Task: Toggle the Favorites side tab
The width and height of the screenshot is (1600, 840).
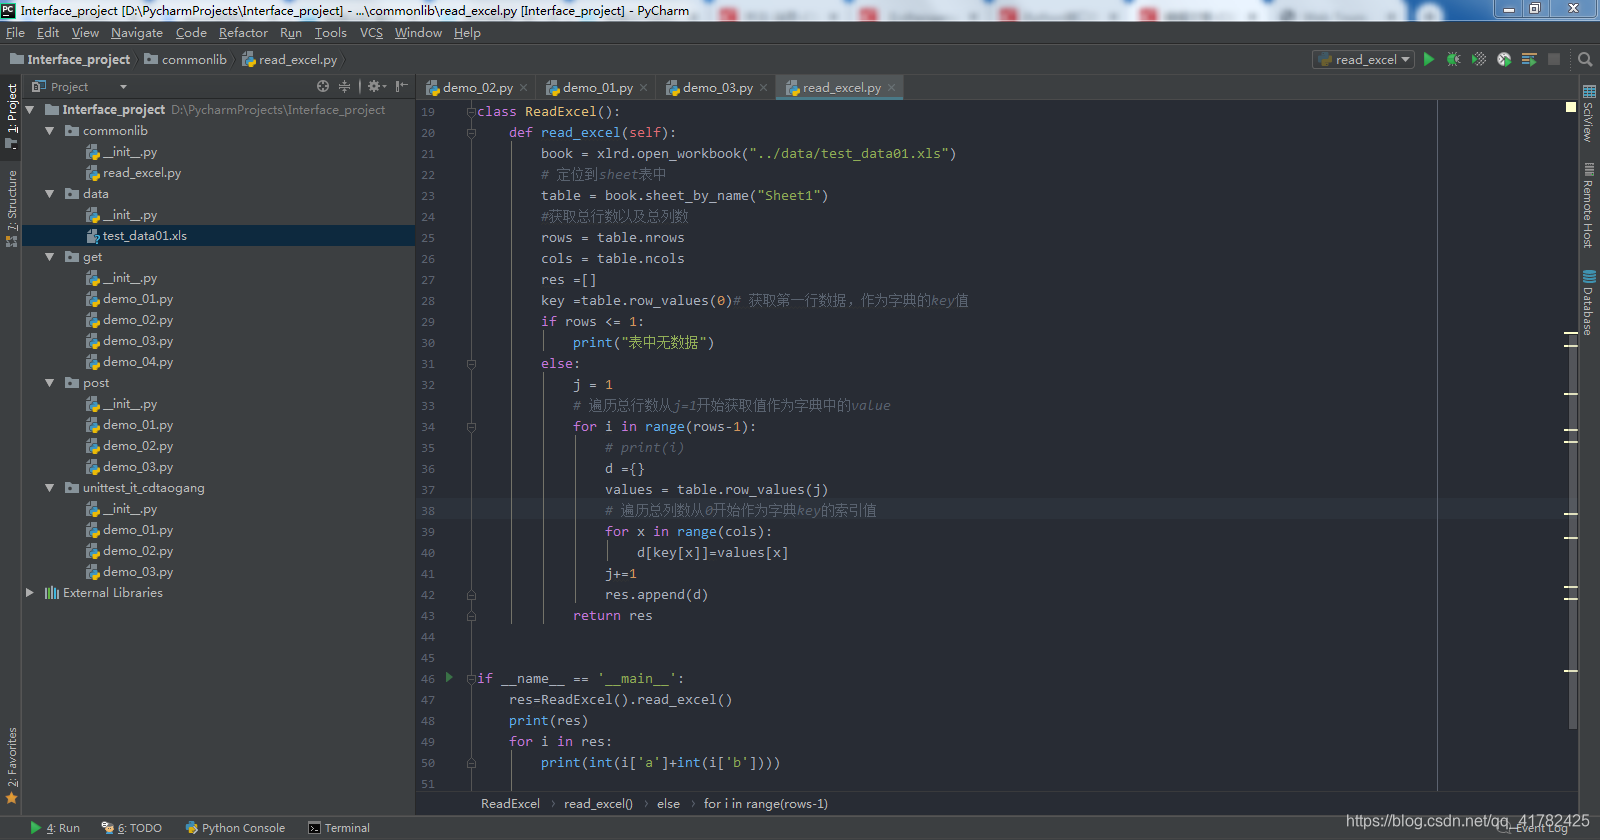Action: click(12, 765)
